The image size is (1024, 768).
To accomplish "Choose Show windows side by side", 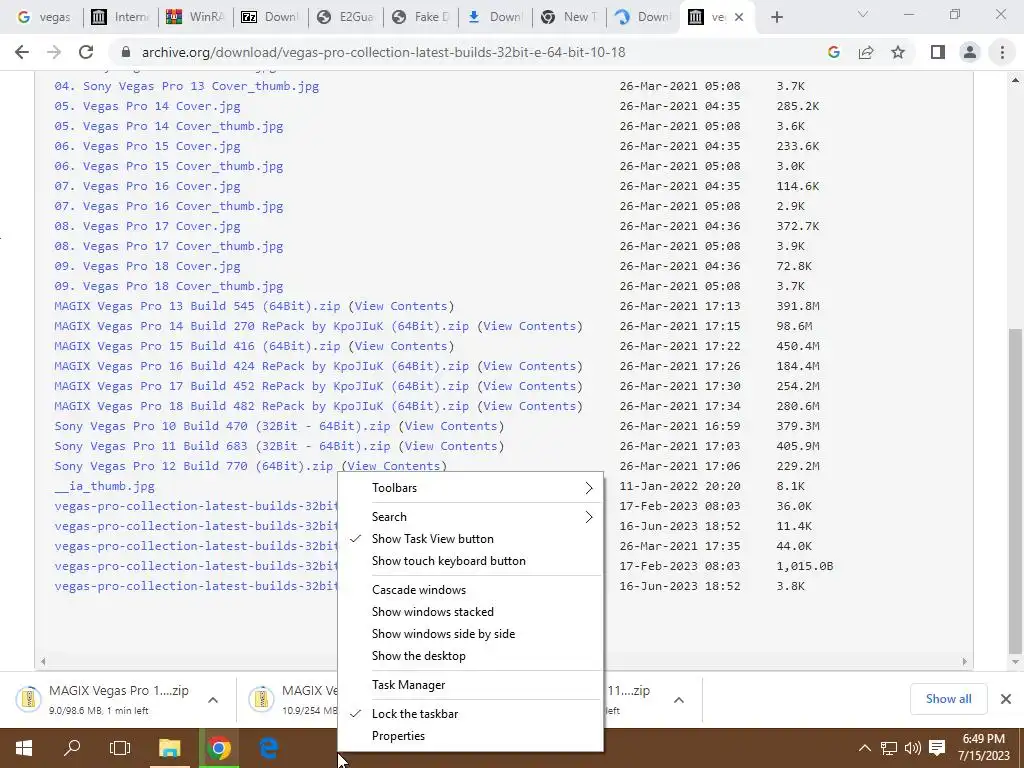I will [470, 634].
